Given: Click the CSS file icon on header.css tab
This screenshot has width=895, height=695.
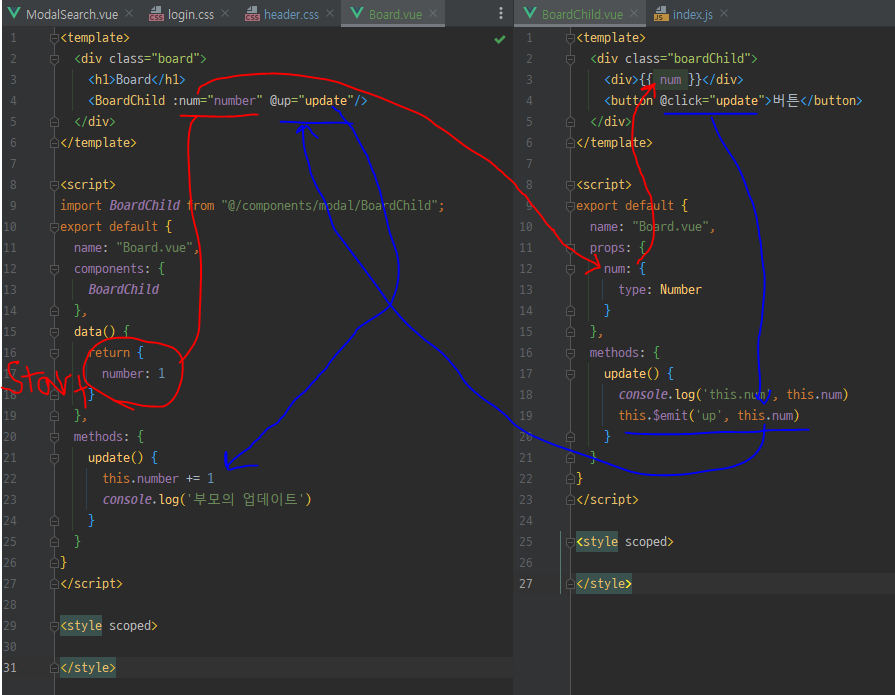Looking at the screenshot, I should (x=252, y=14).
